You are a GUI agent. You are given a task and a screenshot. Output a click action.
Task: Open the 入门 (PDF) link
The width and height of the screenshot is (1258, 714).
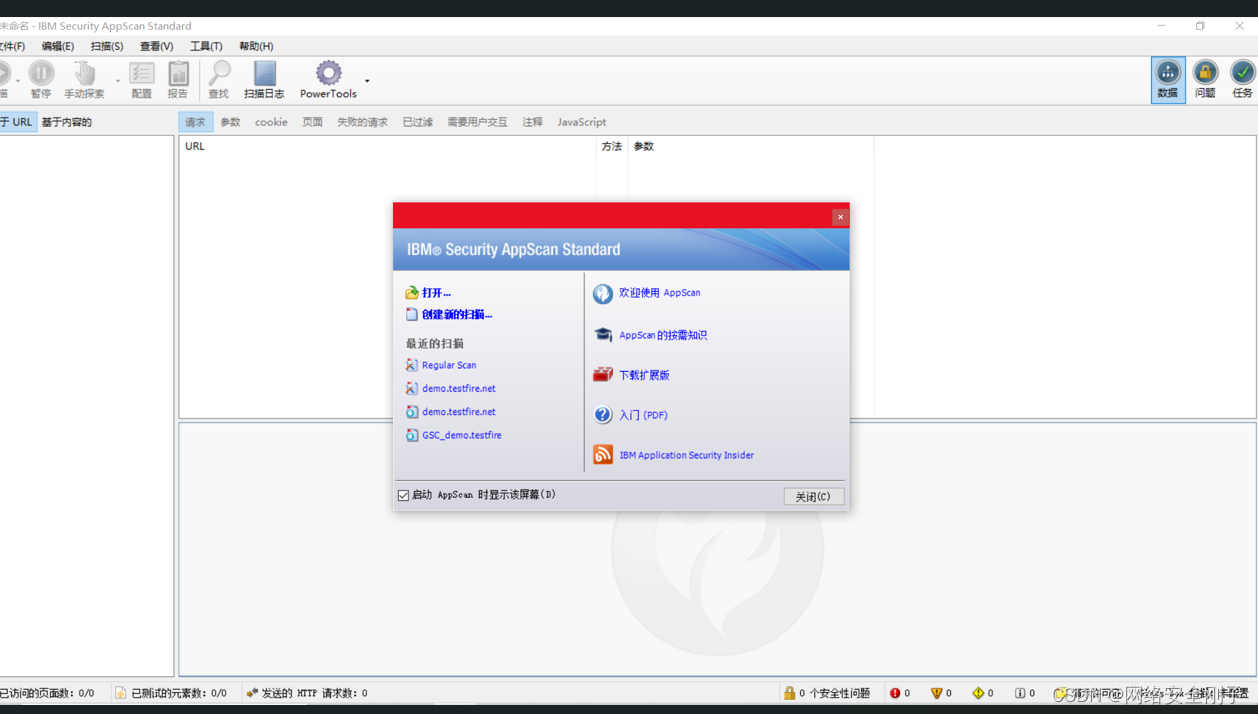pos(643,415)
